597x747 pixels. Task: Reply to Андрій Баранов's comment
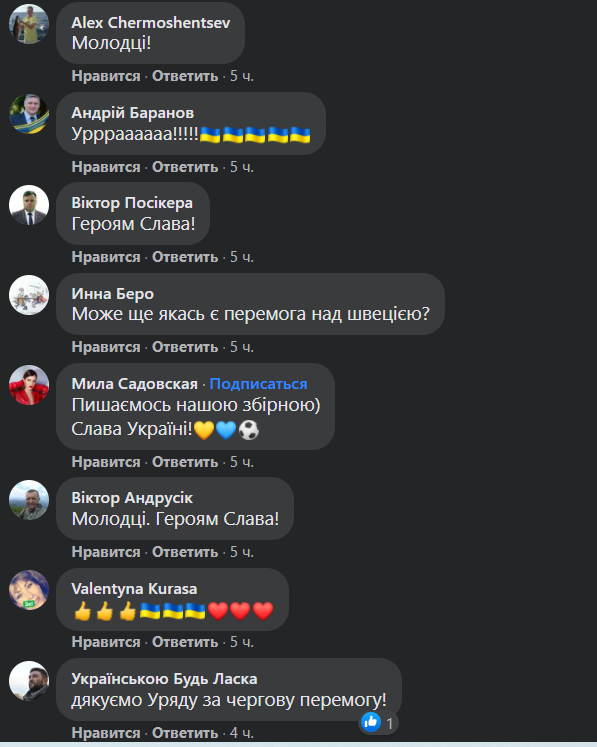[185, 167]
